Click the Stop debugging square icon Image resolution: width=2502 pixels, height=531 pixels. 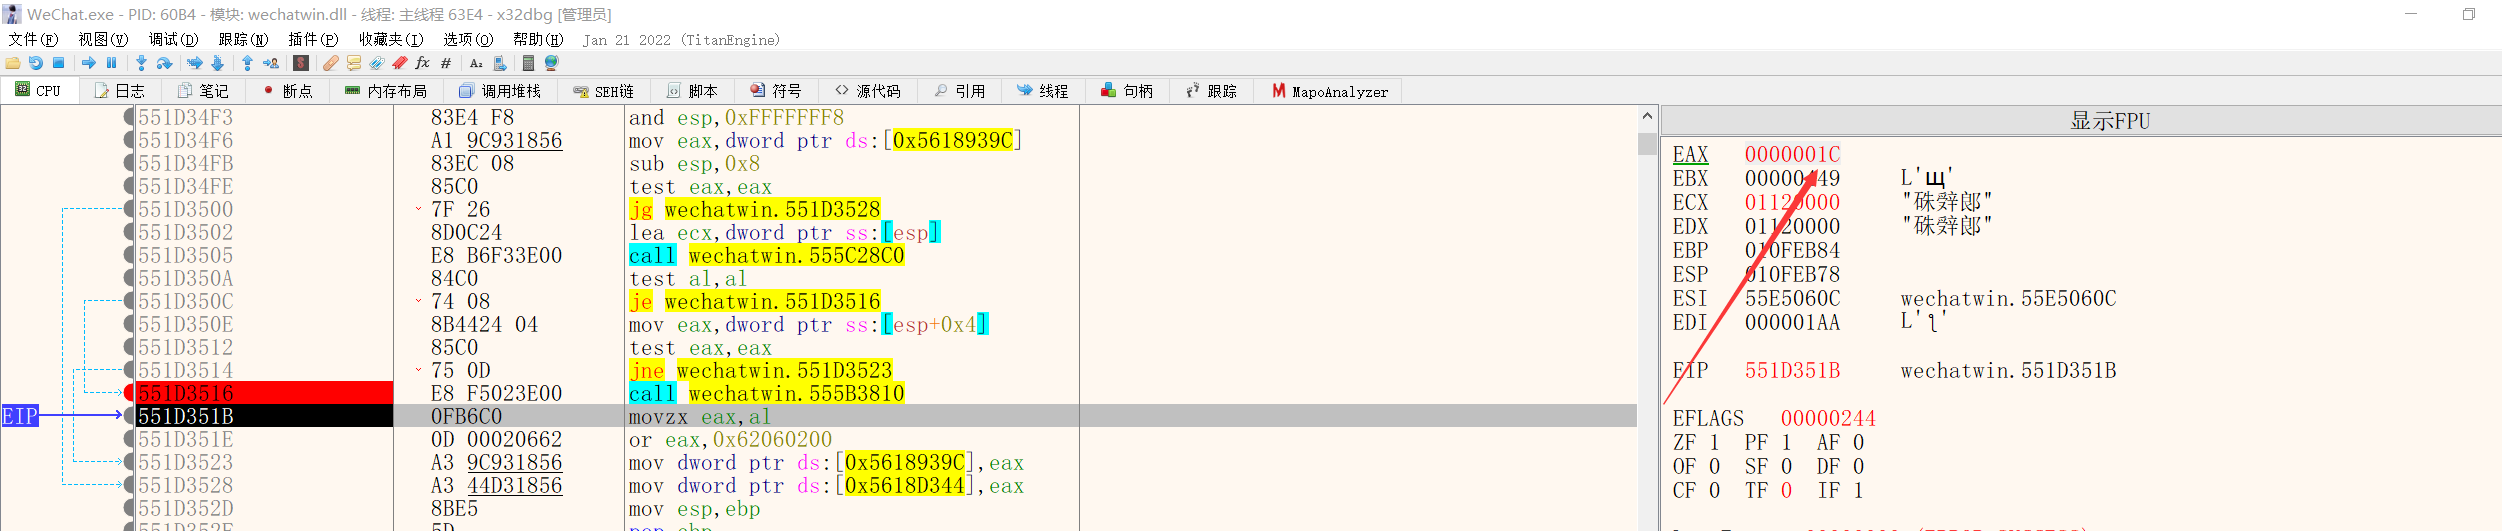click(59, 63)
